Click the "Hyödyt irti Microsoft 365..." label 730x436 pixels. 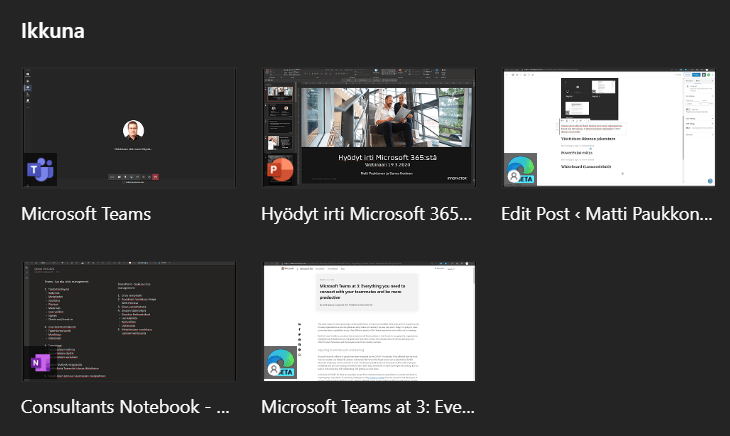point(366,214)
